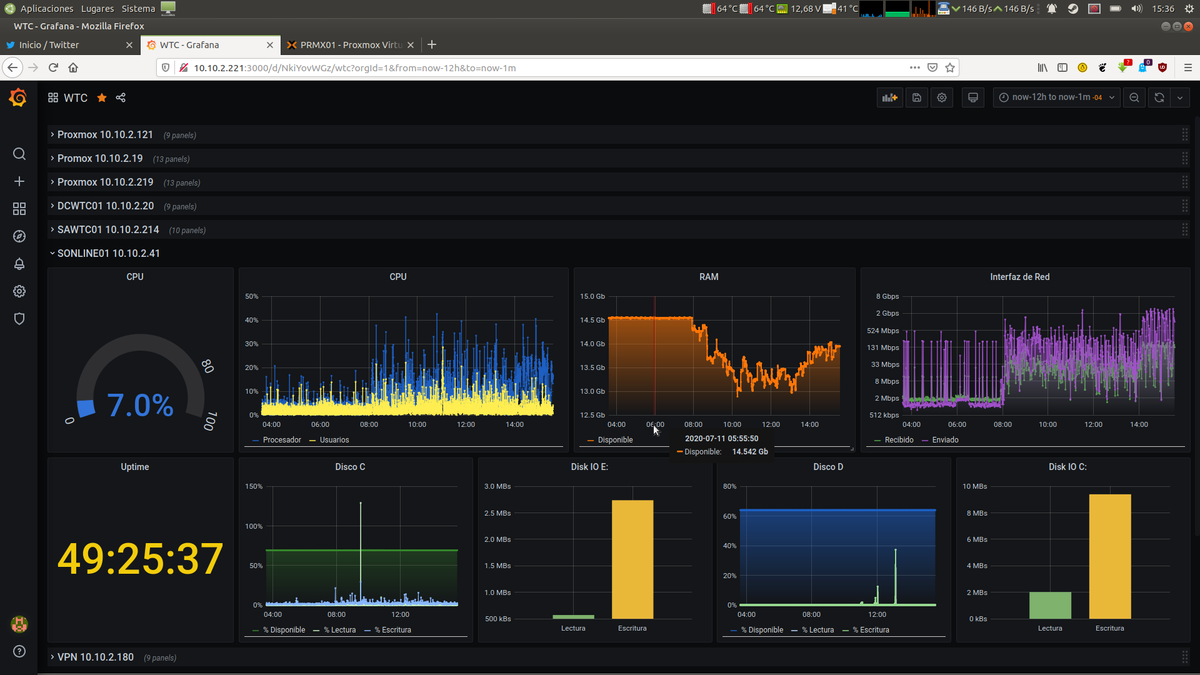The width and height of the screenshot is (1200, 675).
Task: Open the RAM panel title menu
Action: tap(709, 277)
